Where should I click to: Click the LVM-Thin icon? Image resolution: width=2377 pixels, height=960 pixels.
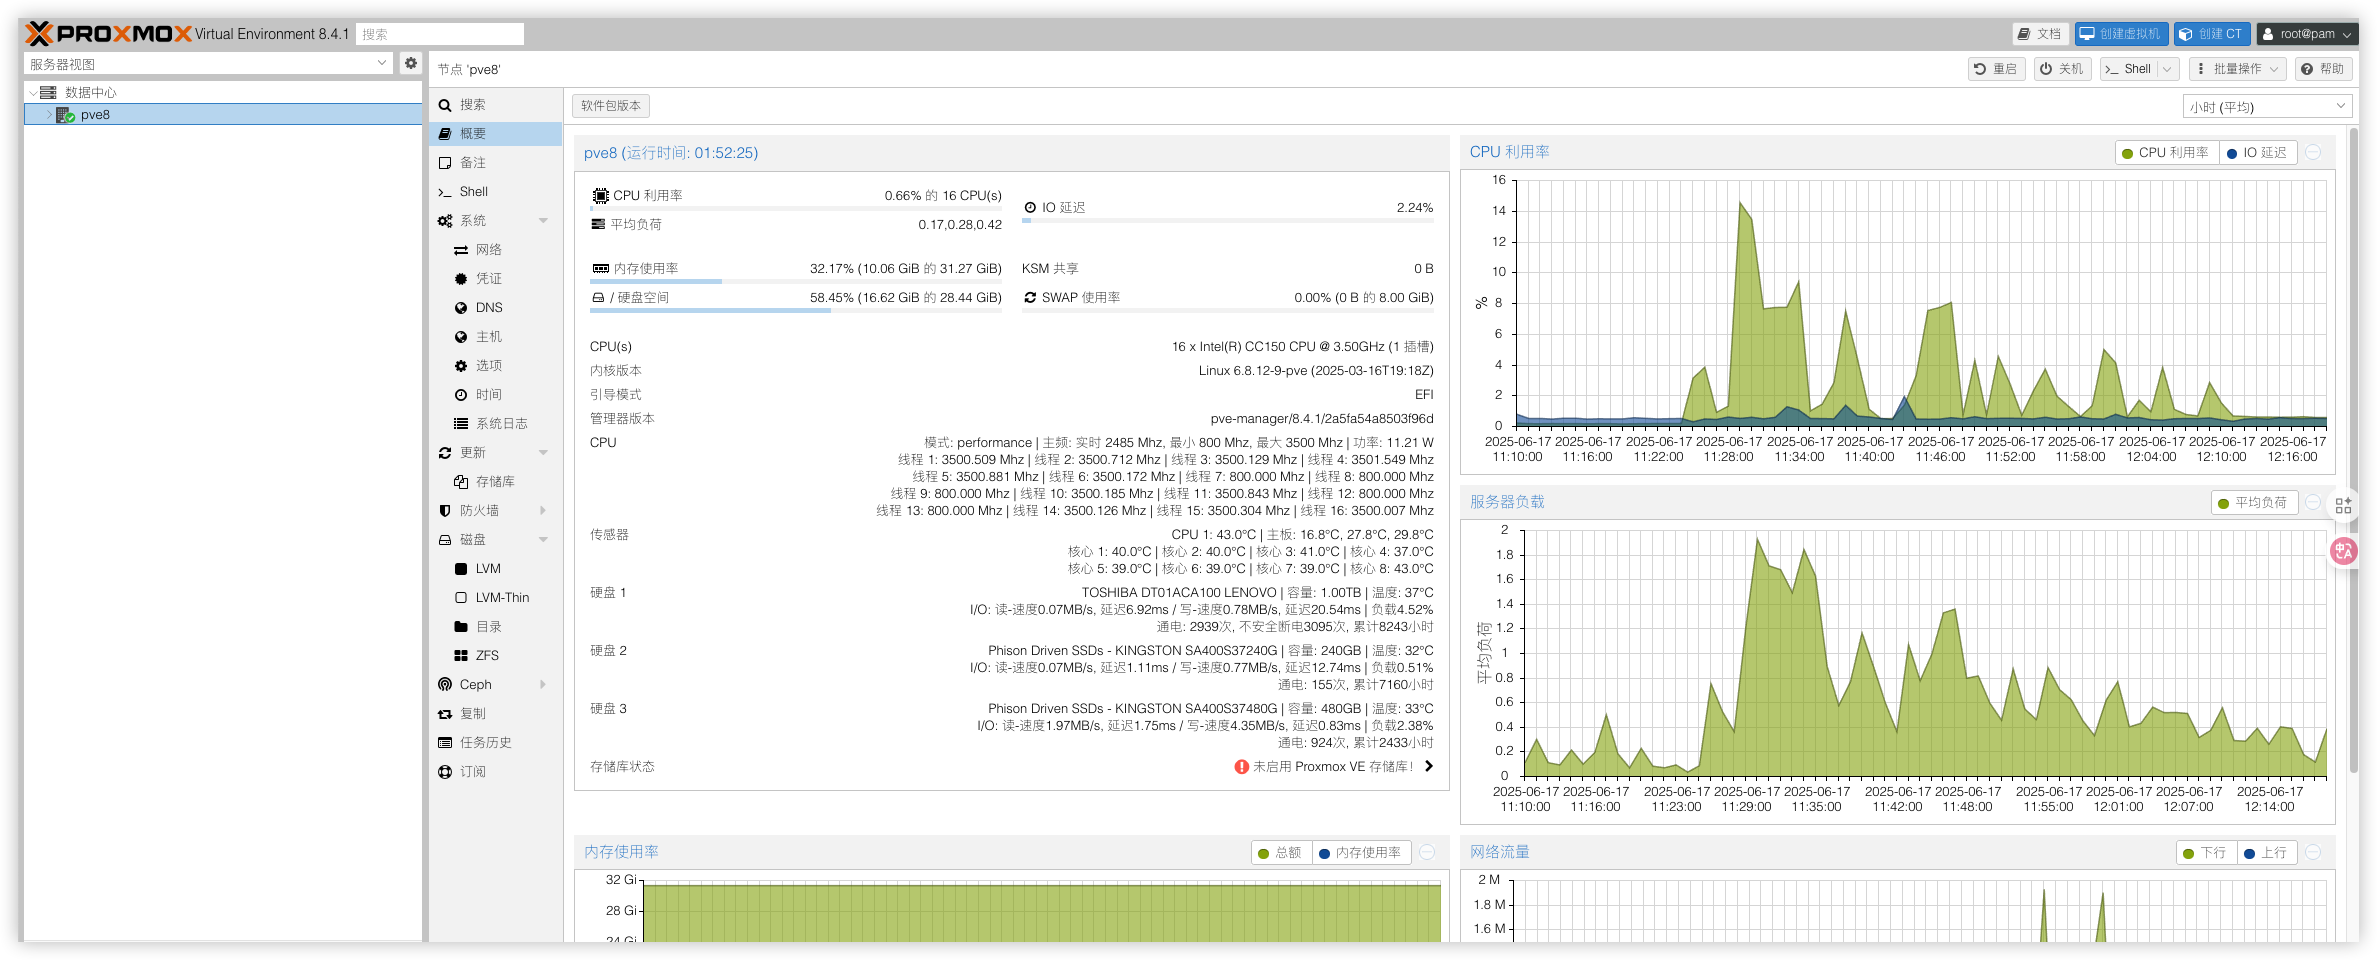pos(461,598)
